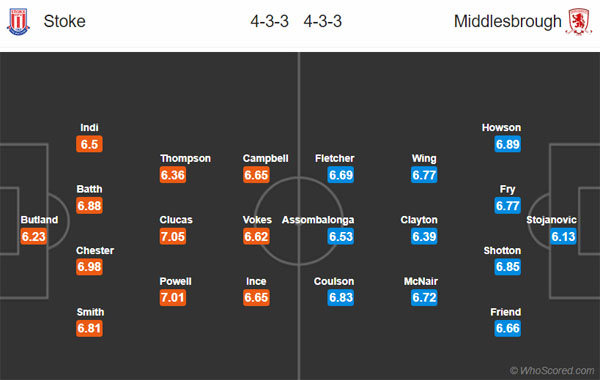Click the Fletcher player name

334,158
